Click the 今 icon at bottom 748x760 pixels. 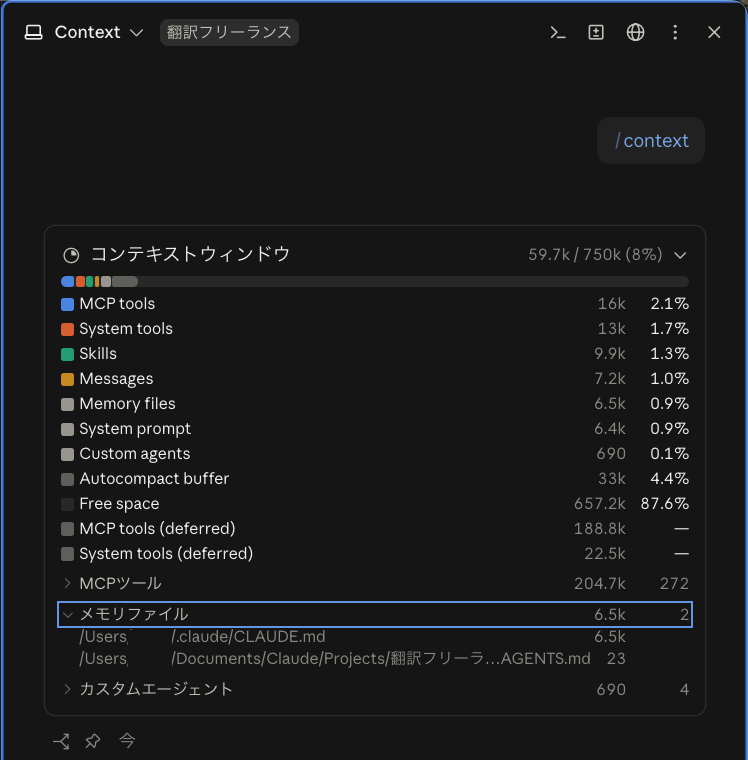(127, 740)
